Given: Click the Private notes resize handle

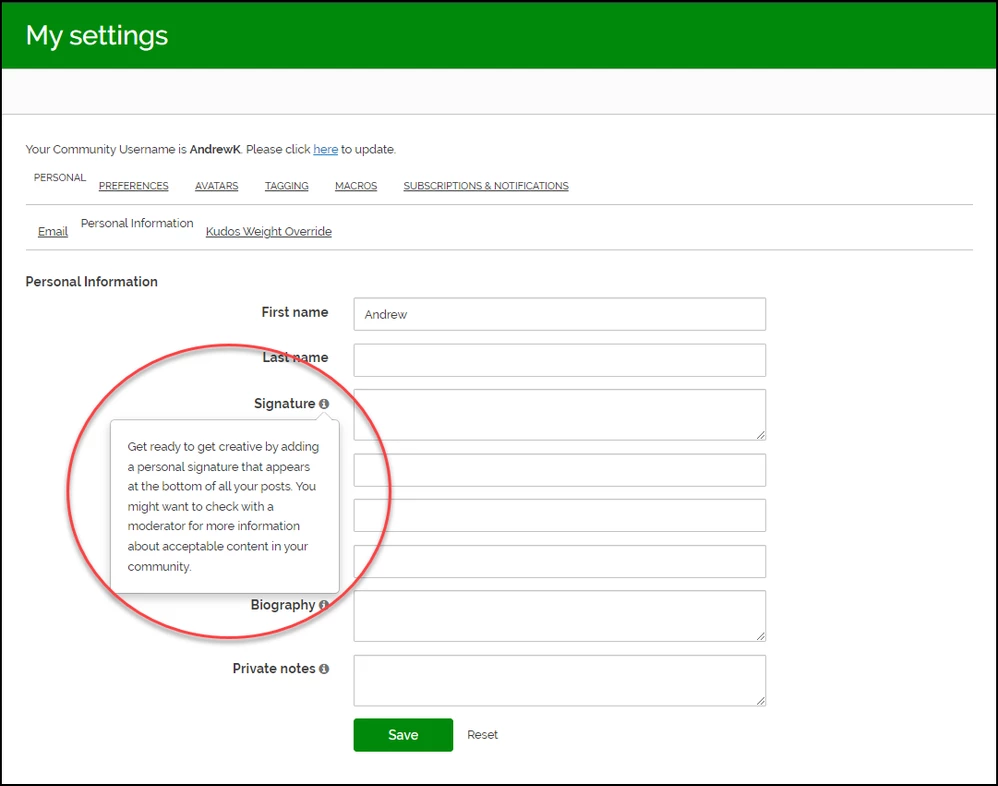Looking at the screenshot, I should coord(761,701).
